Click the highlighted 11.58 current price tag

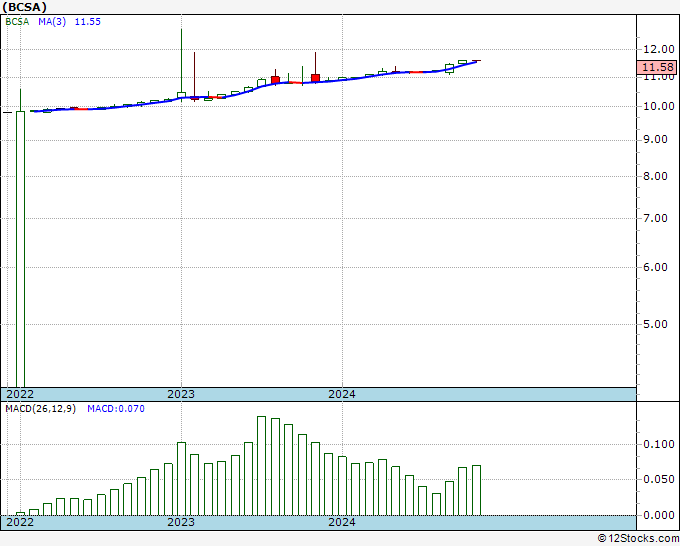(x=655, y=69)
